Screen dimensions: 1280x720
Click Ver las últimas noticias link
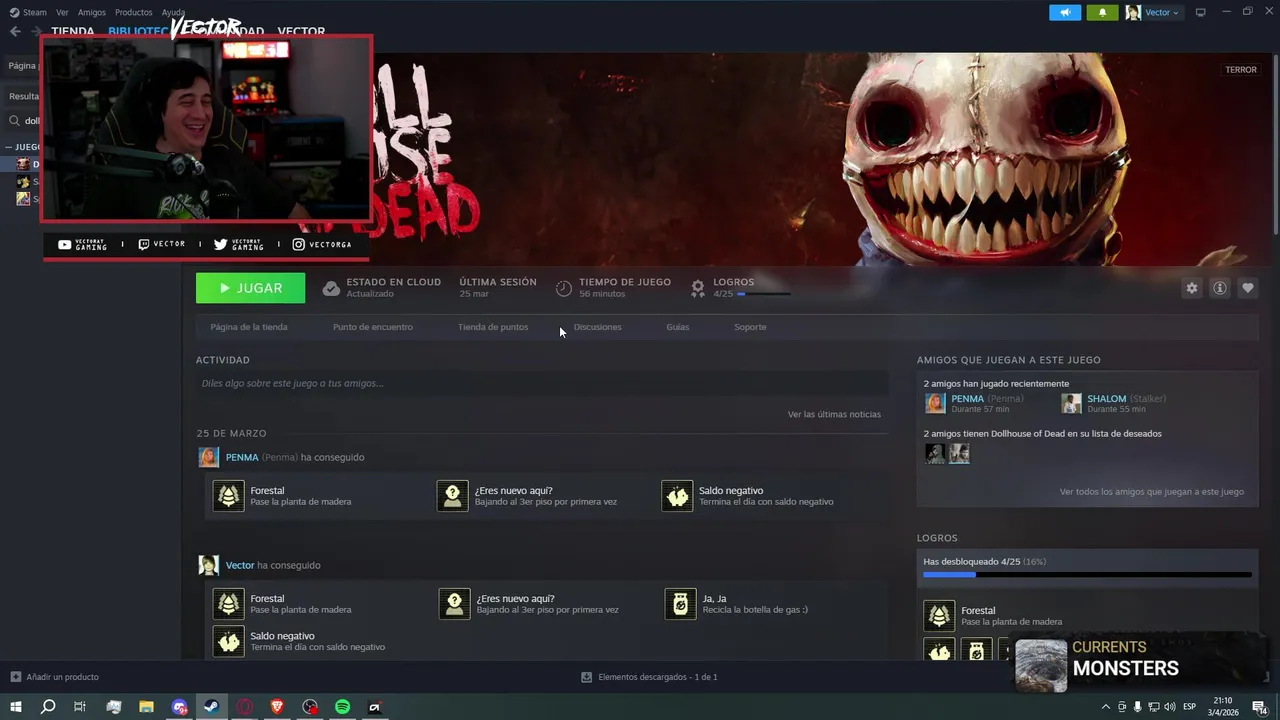pyautogui.click(x=834, y=414)
